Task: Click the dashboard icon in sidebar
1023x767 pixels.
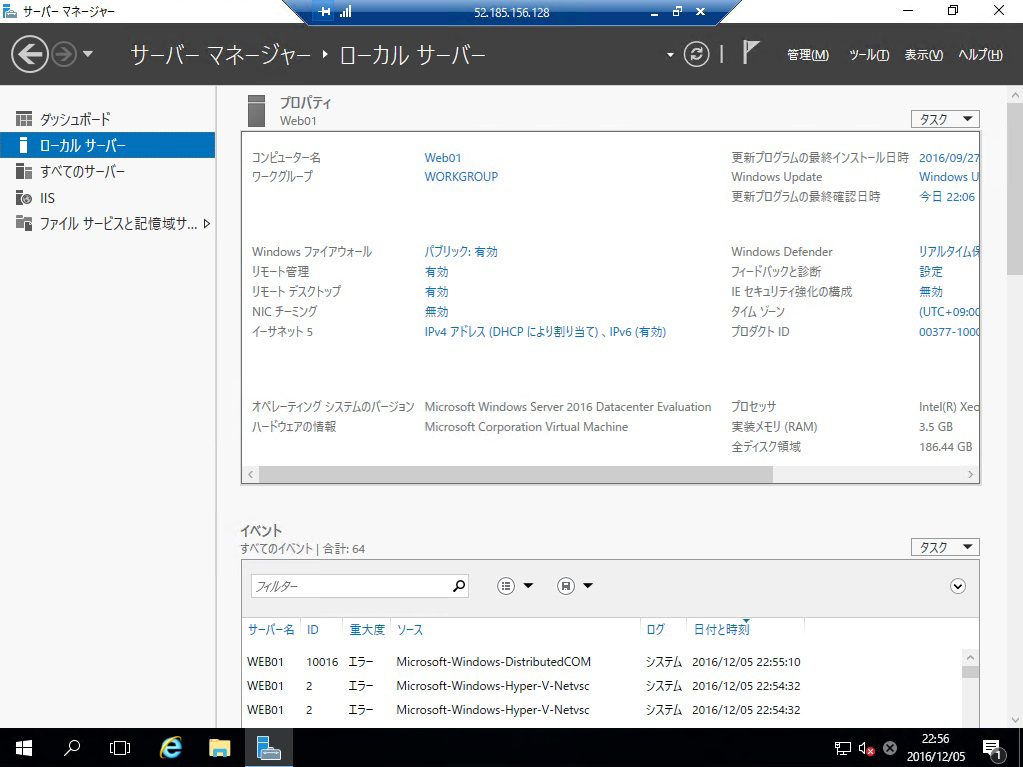Action: point(24,119)
